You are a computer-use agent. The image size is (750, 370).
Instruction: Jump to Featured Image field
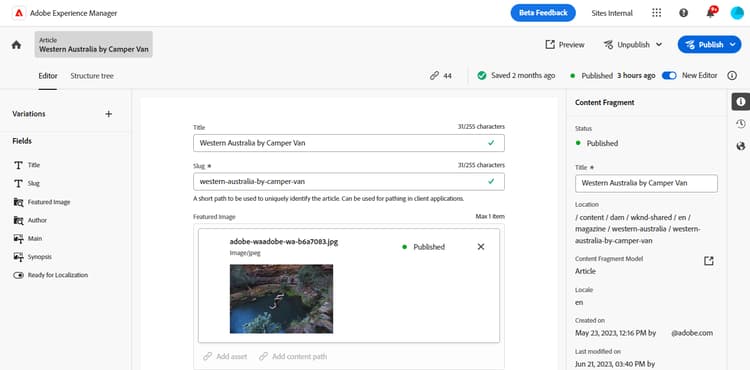pyautogui.click(x=42, y=202)
